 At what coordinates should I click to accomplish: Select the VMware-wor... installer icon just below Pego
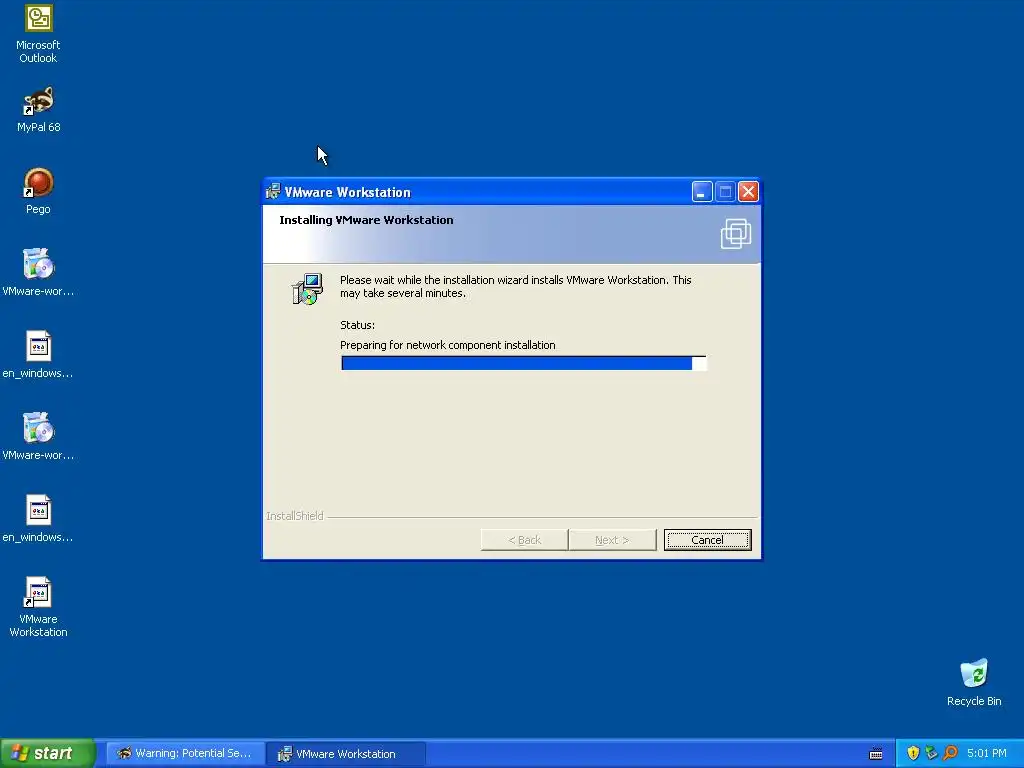click(39, 273)
